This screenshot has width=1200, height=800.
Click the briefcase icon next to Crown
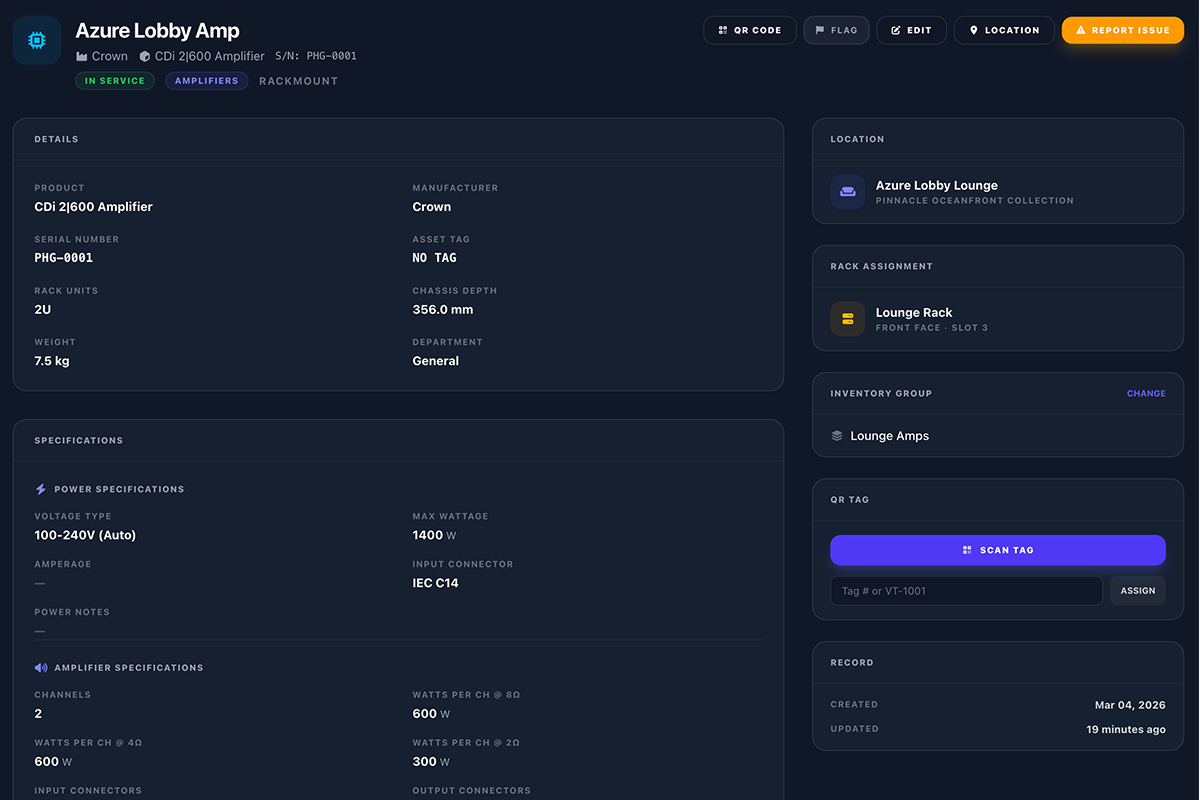click(83, 56)
